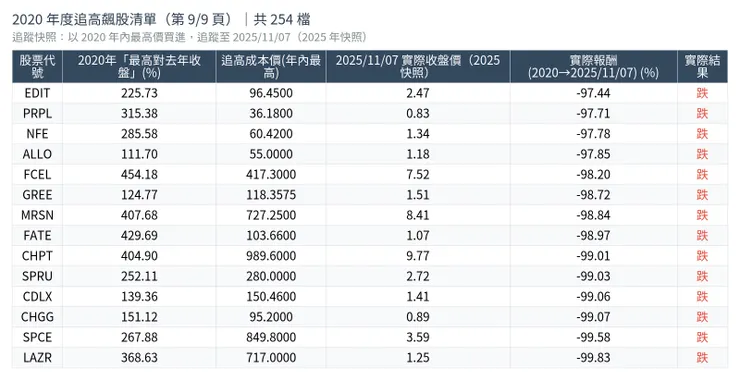This screenshot has width=740, height=380.
Task: Click return -97.78 in NFE row
Action: [x=593, y=134]
